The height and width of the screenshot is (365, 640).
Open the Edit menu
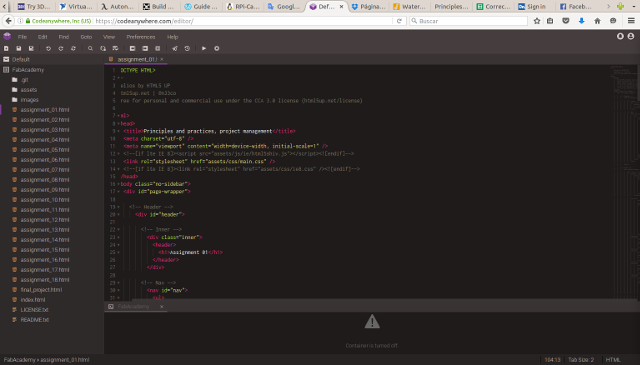pos(42,37)
